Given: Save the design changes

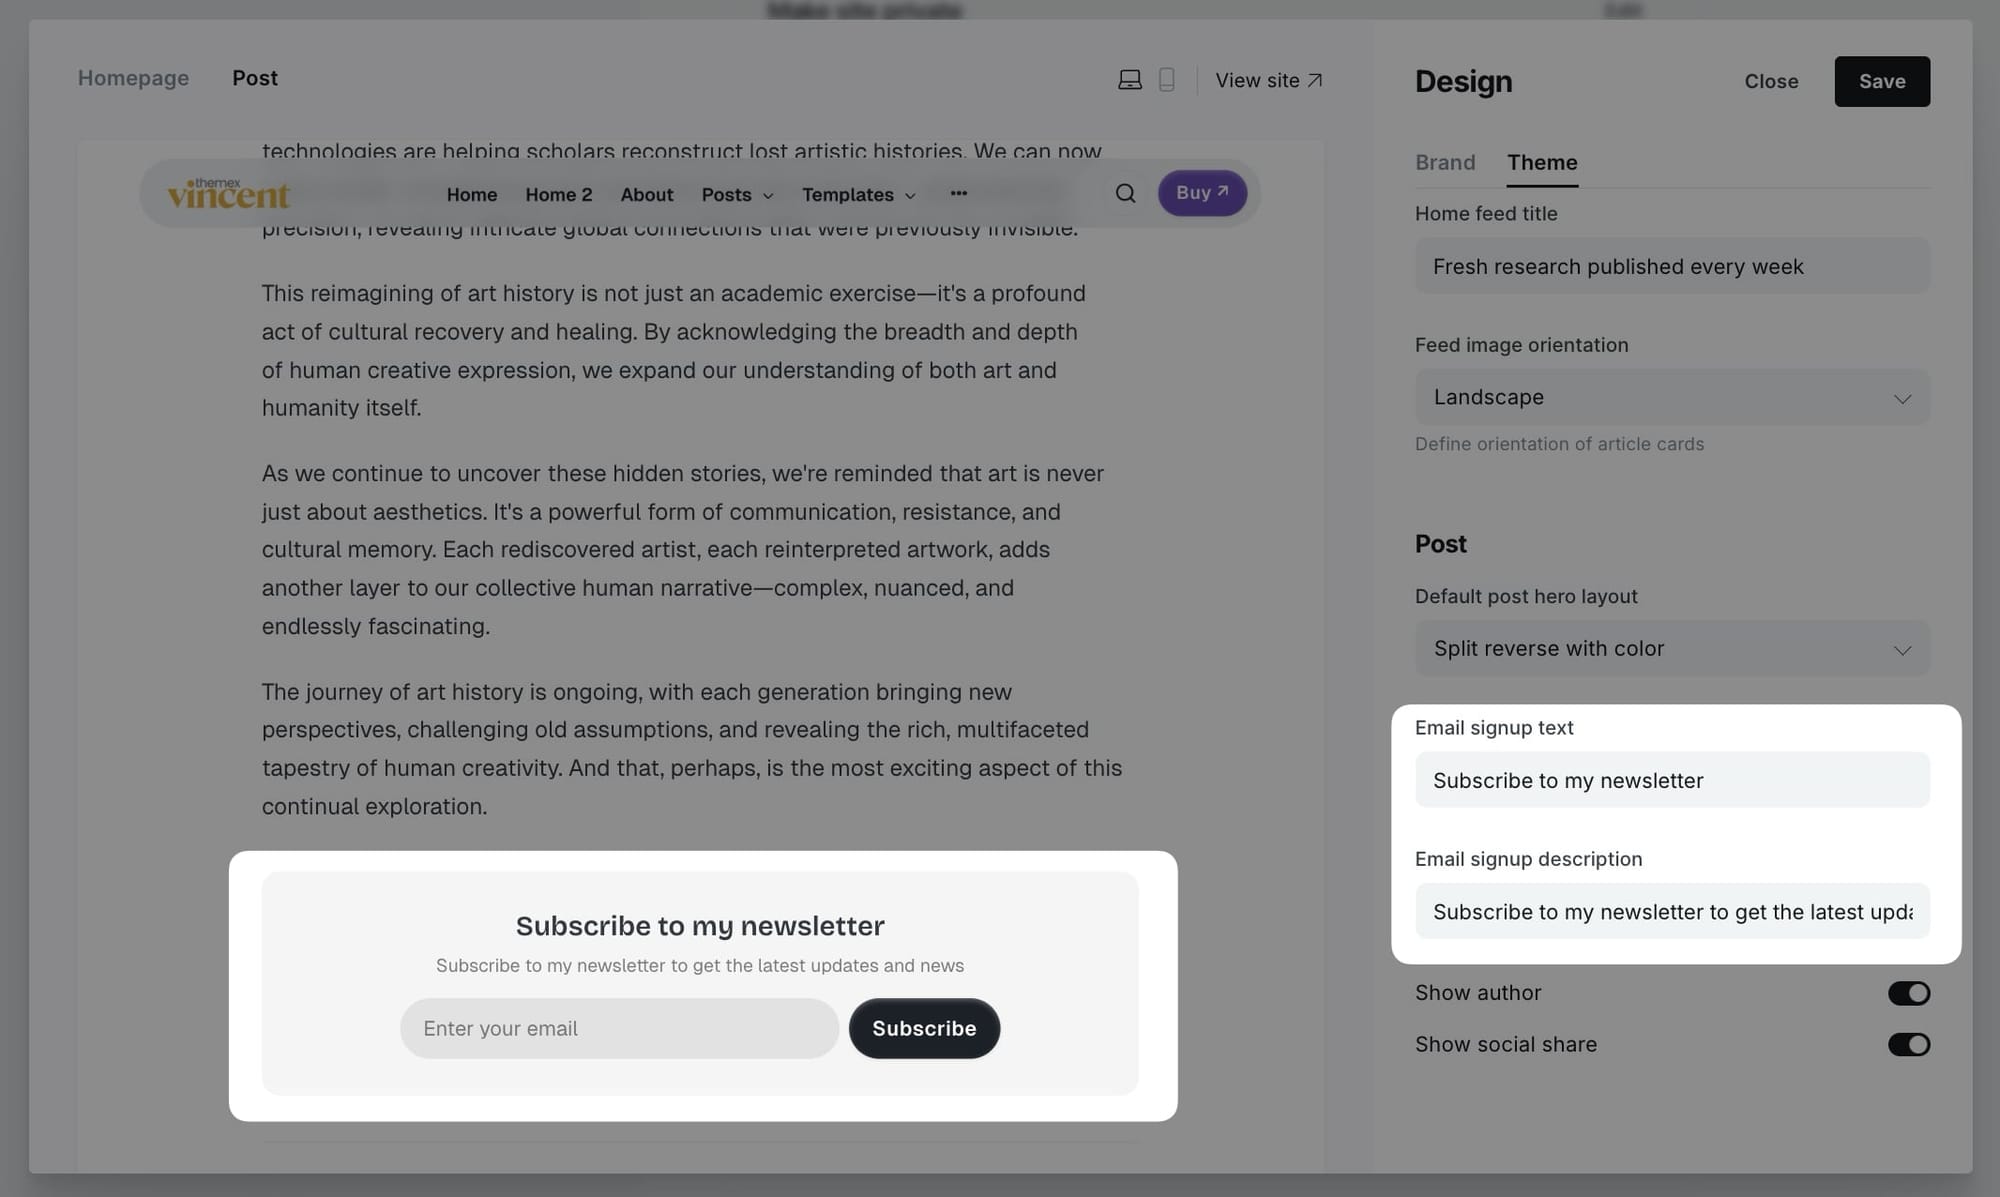Looking at the screenshot, I should pyautogui.click(x=1882, y=81).
